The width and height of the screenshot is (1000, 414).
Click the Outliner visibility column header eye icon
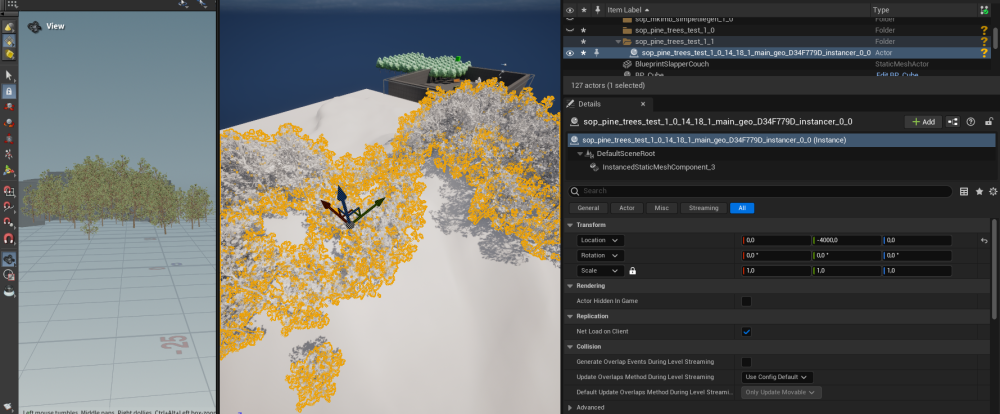coord(570,10)
